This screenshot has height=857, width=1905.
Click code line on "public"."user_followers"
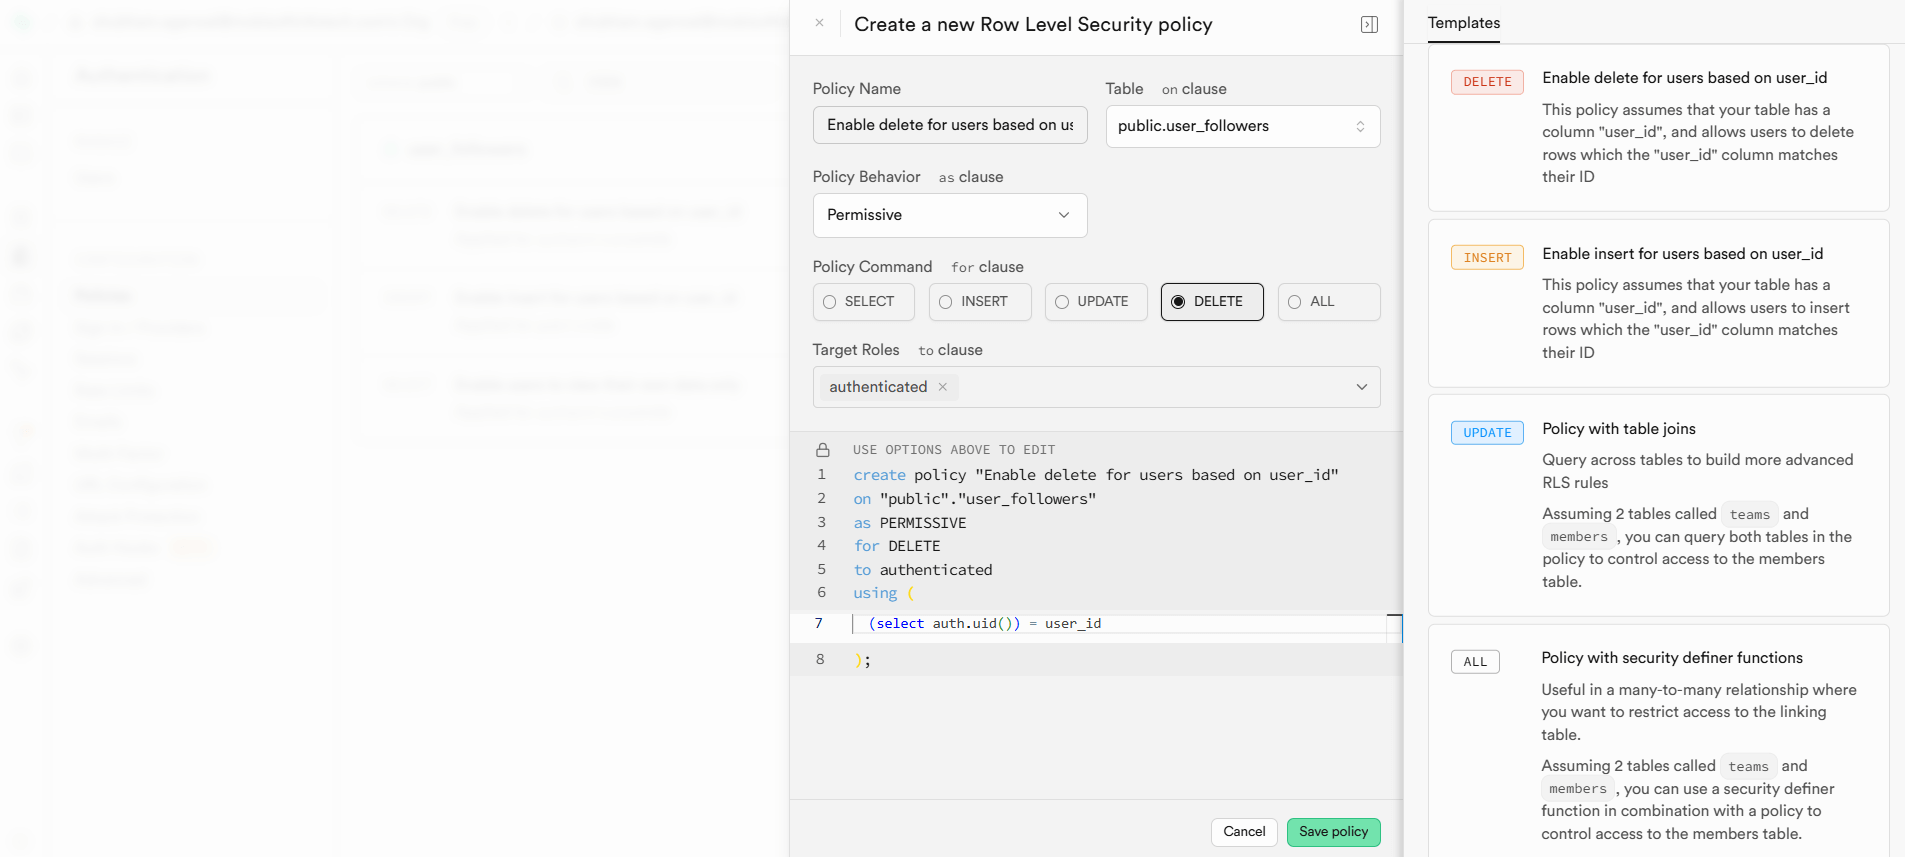tap(974, 499)
